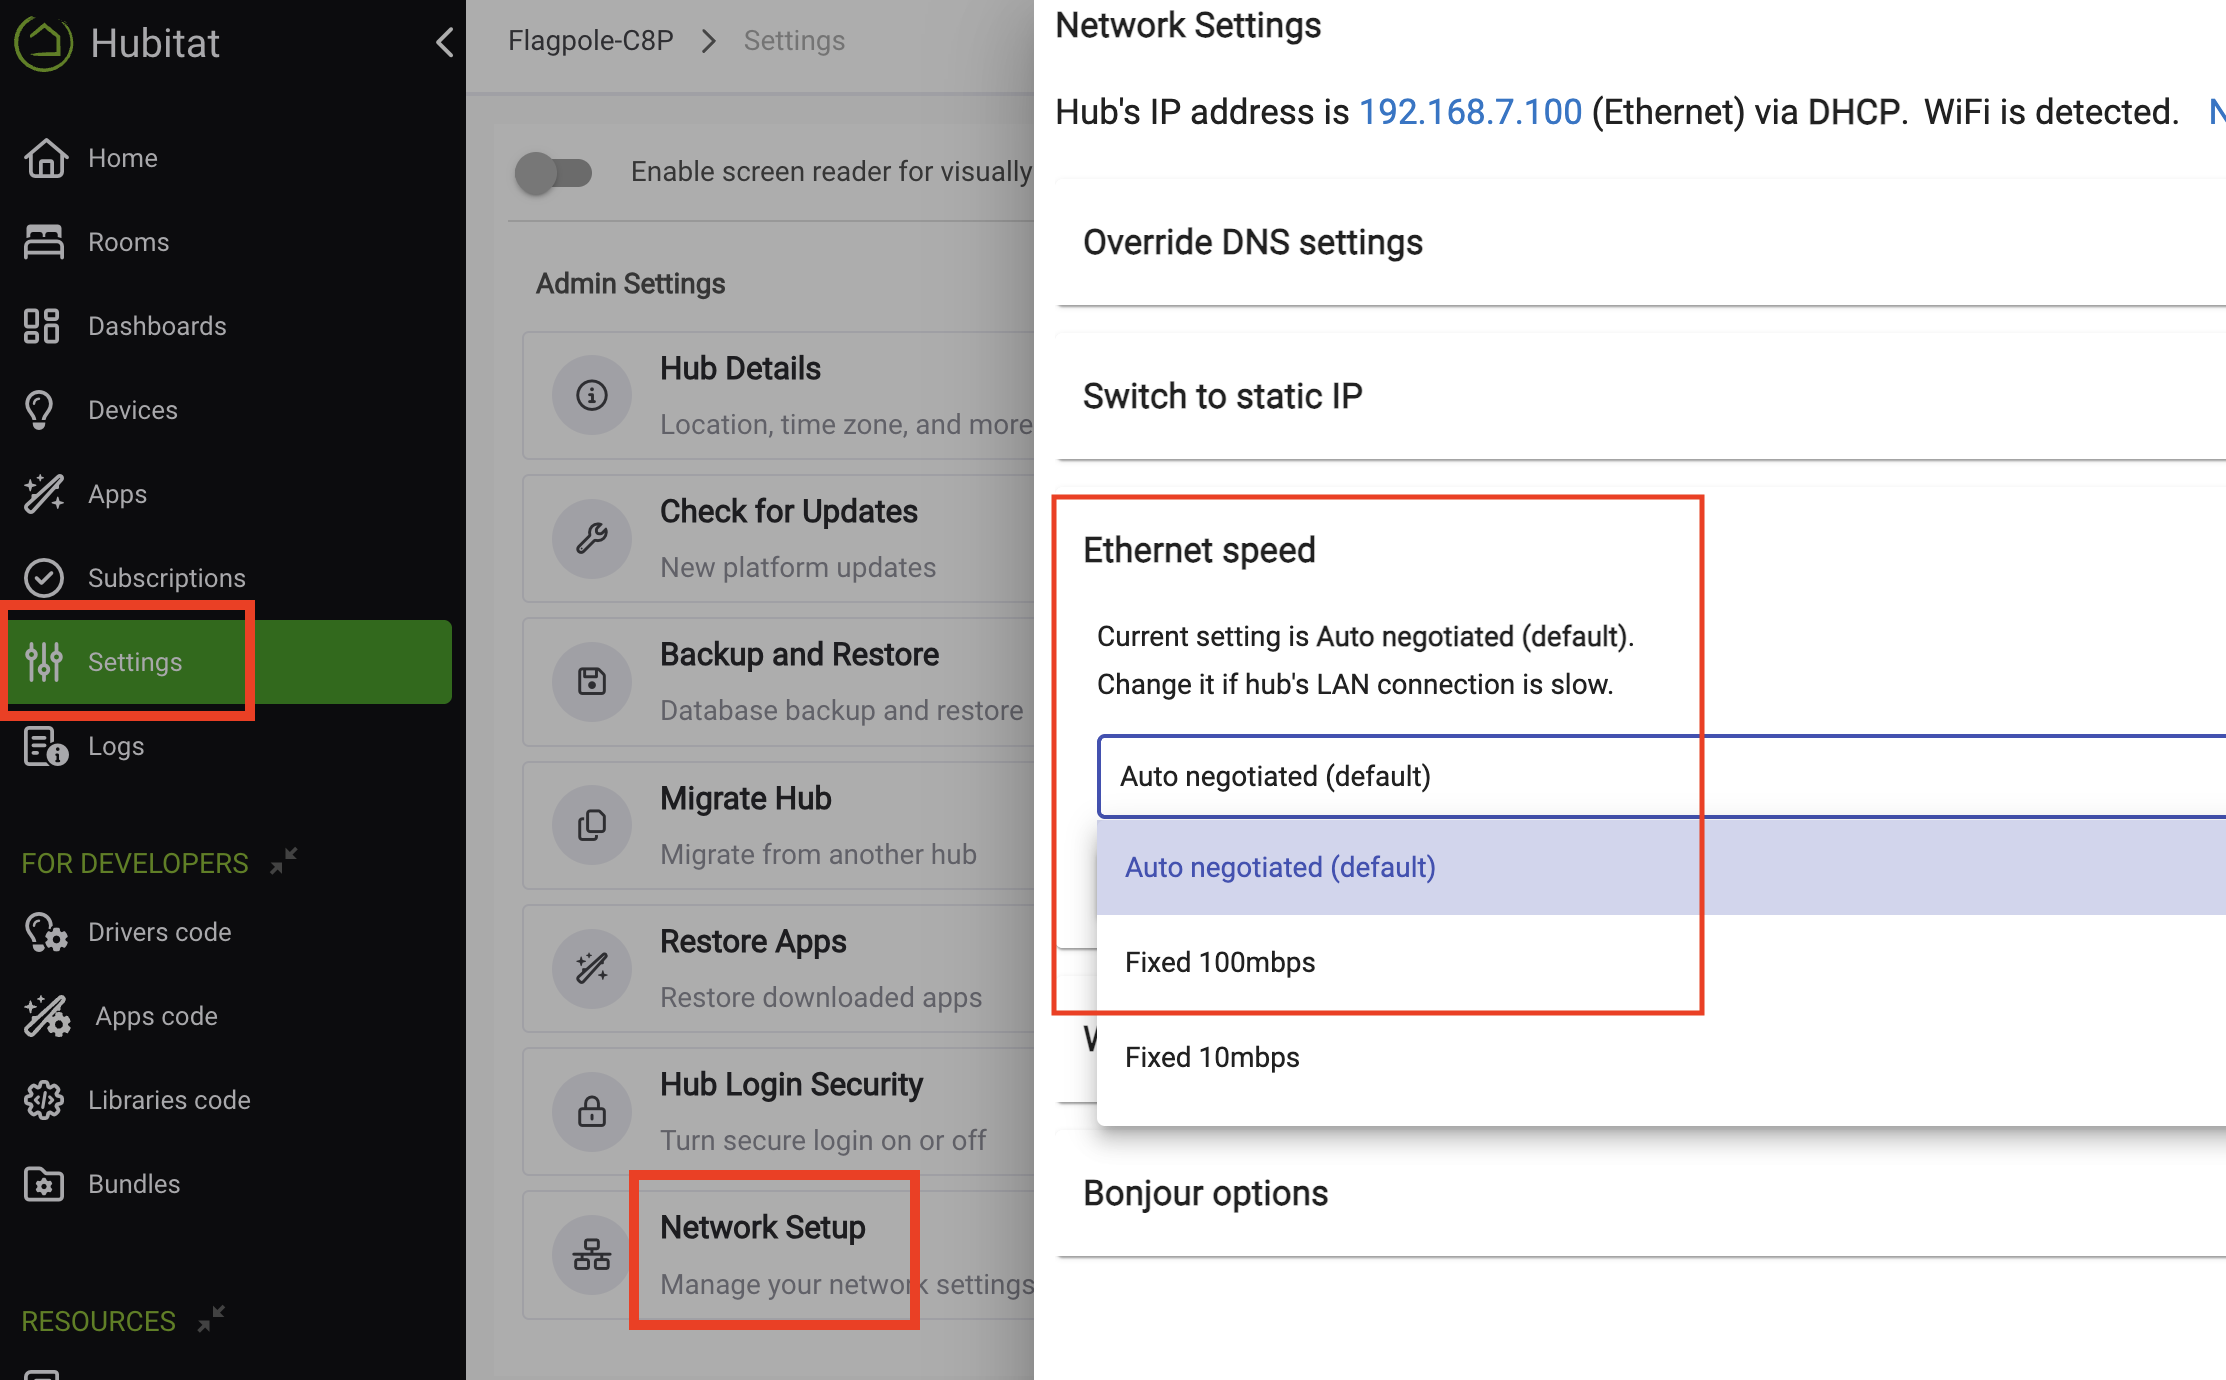Collapse the For Developers section
This screenshot has width=2226, height=1380.
[284, 861]
